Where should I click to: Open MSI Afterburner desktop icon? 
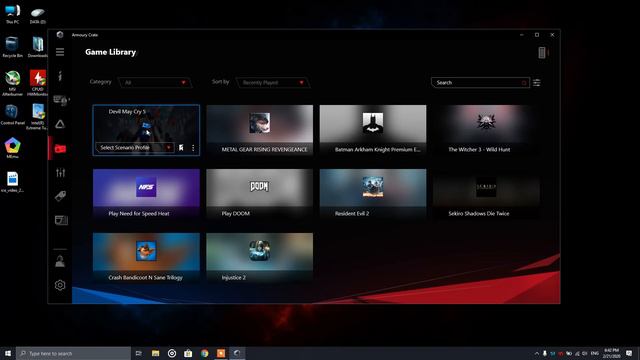(x=13, y=83)
